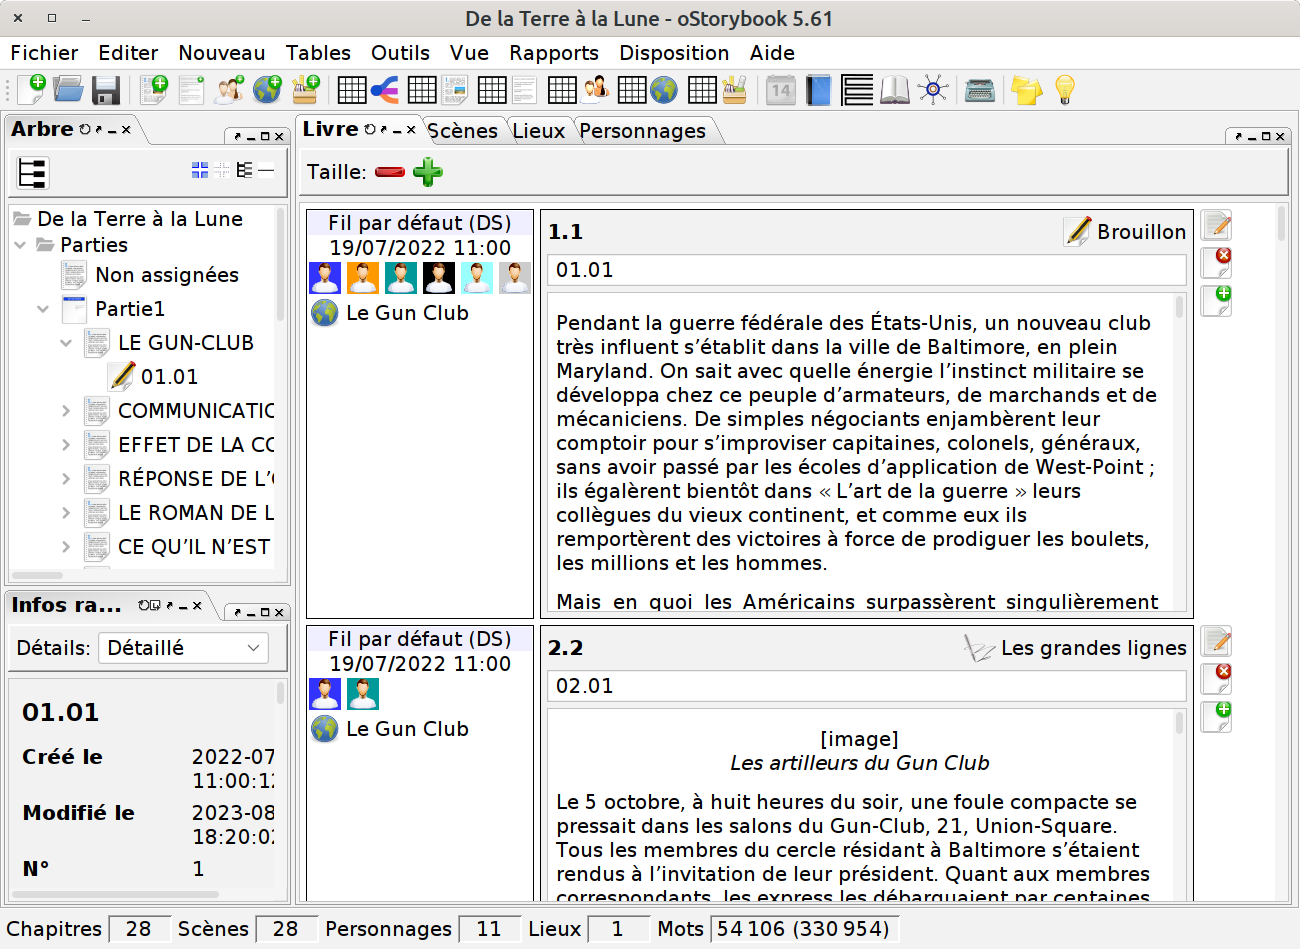Collapse the Parties tree node

[20, 245]
